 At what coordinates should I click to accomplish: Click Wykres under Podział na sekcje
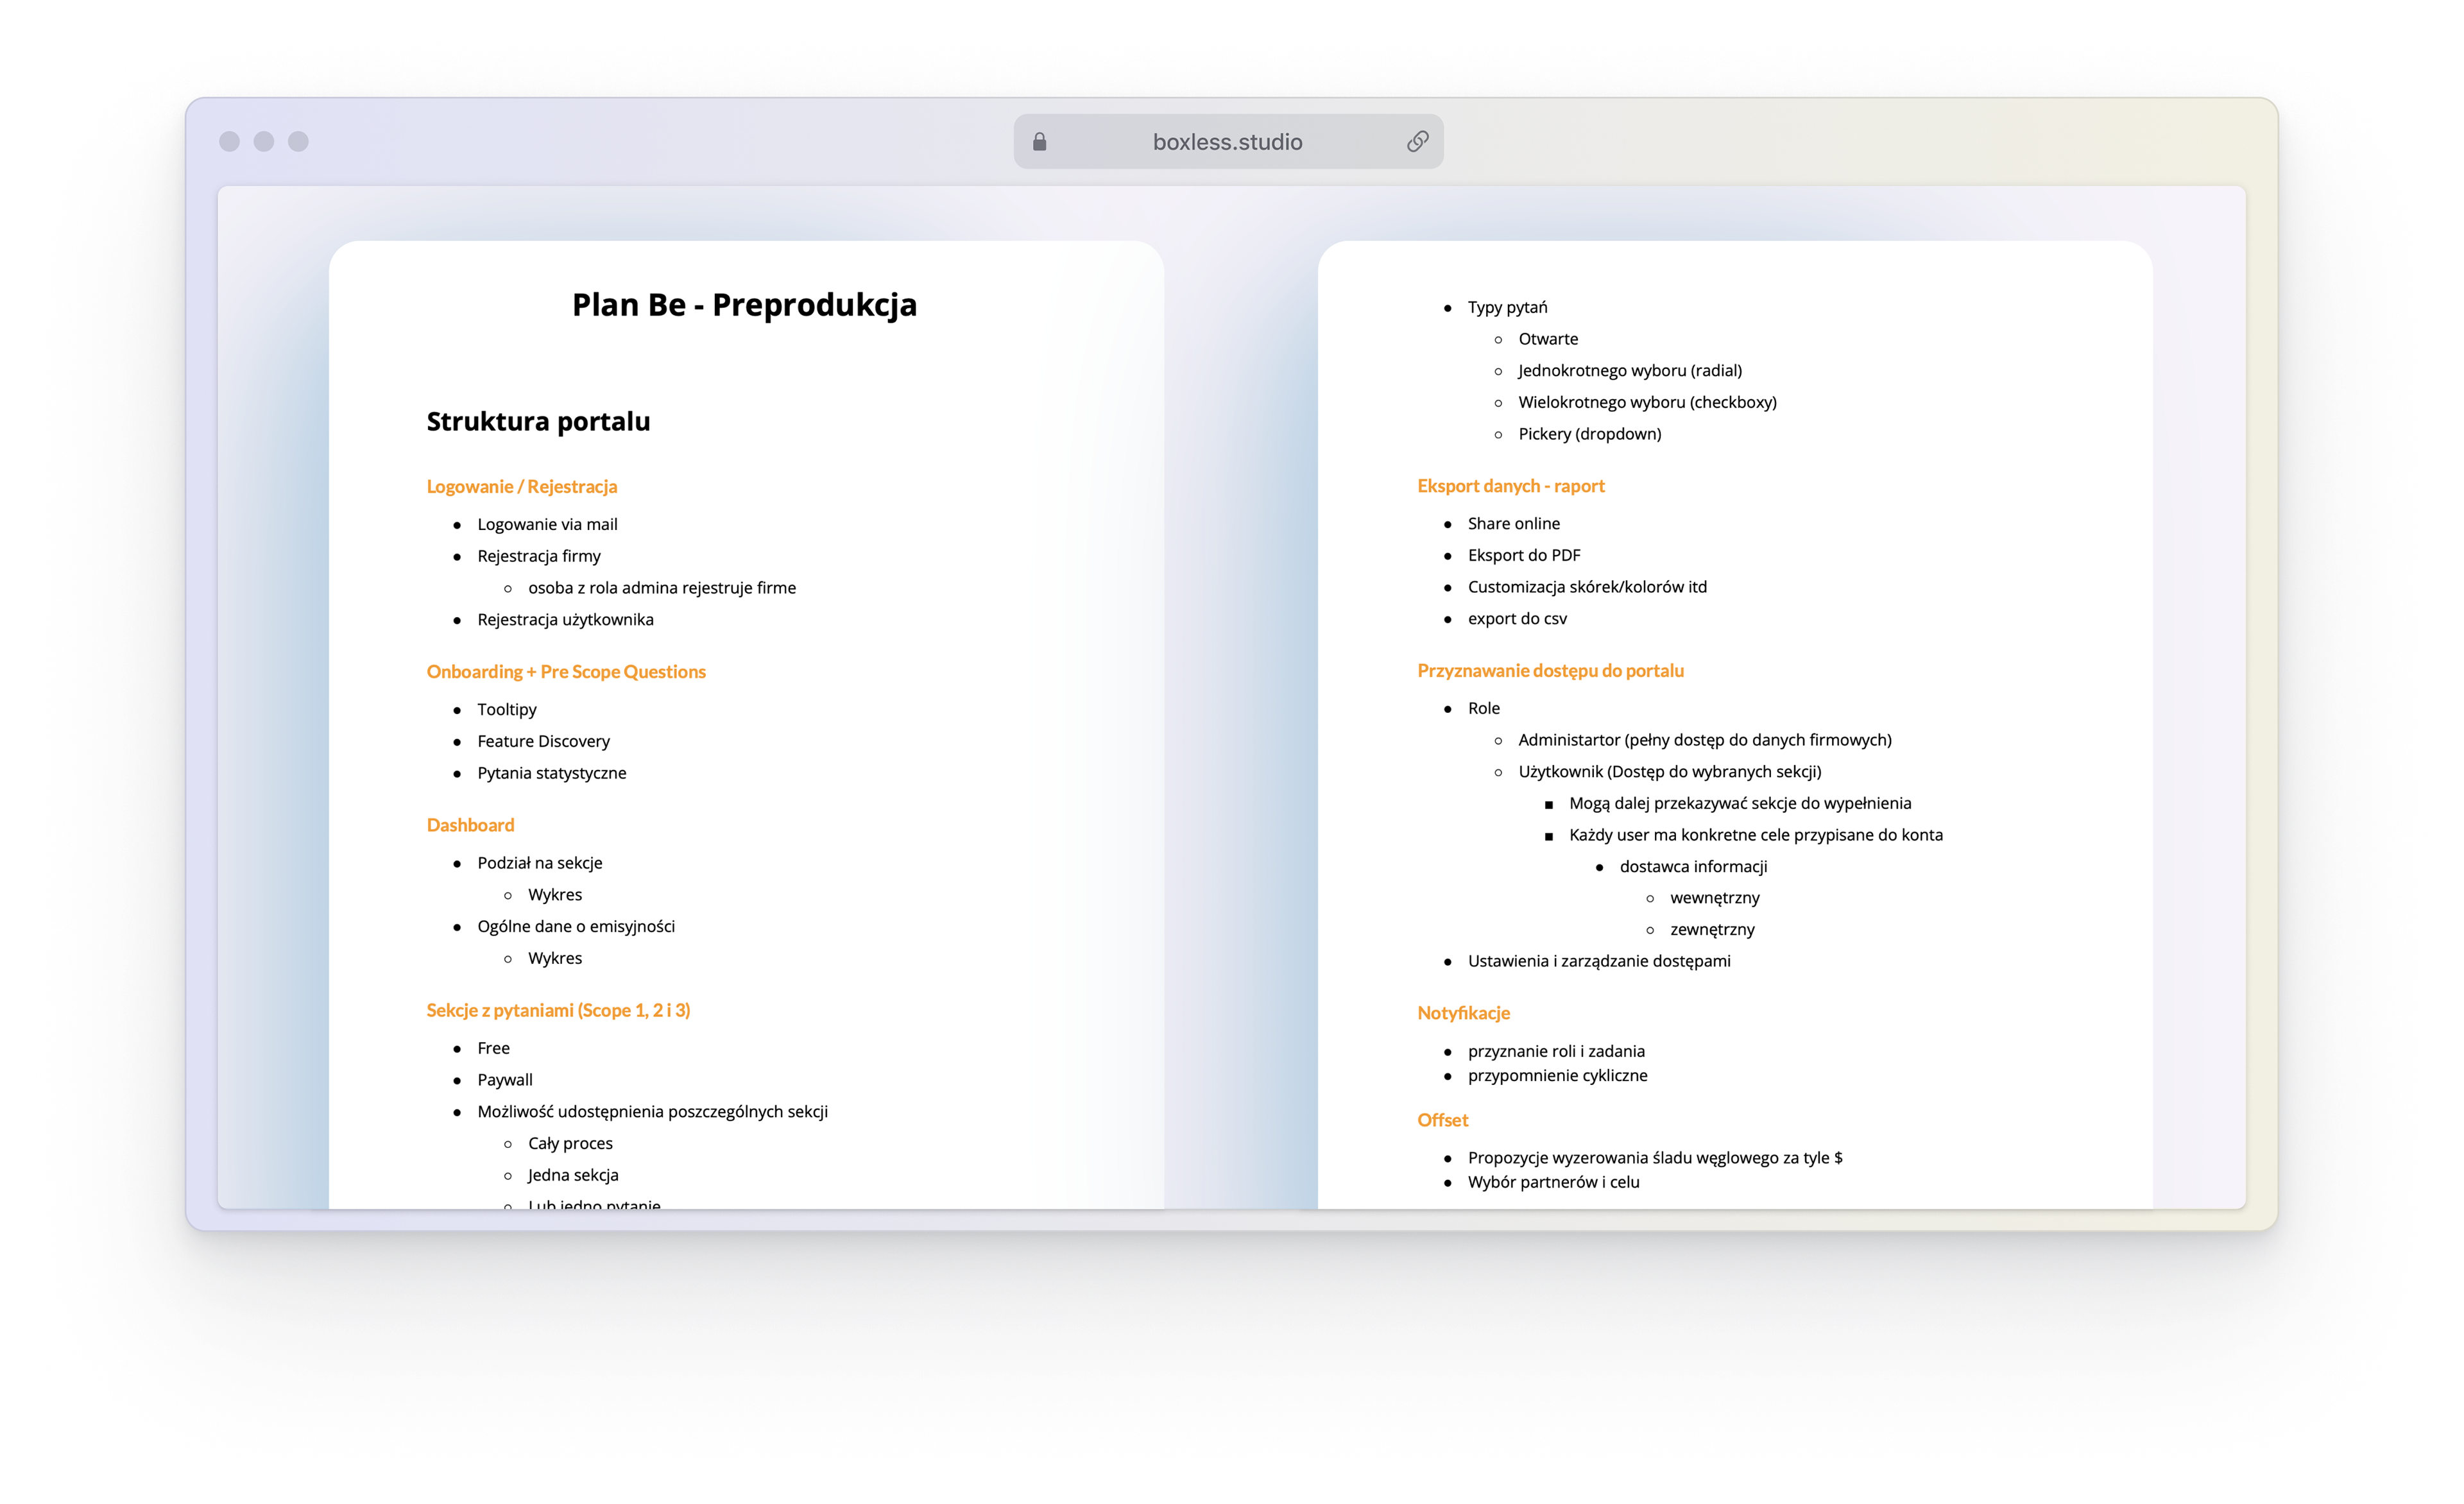[x=555, y=895]
